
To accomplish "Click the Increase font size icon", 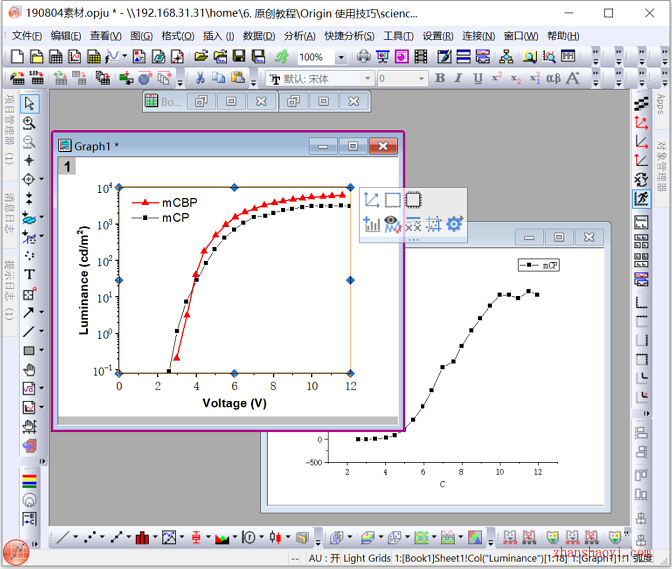I will click(x=573, y=78).
